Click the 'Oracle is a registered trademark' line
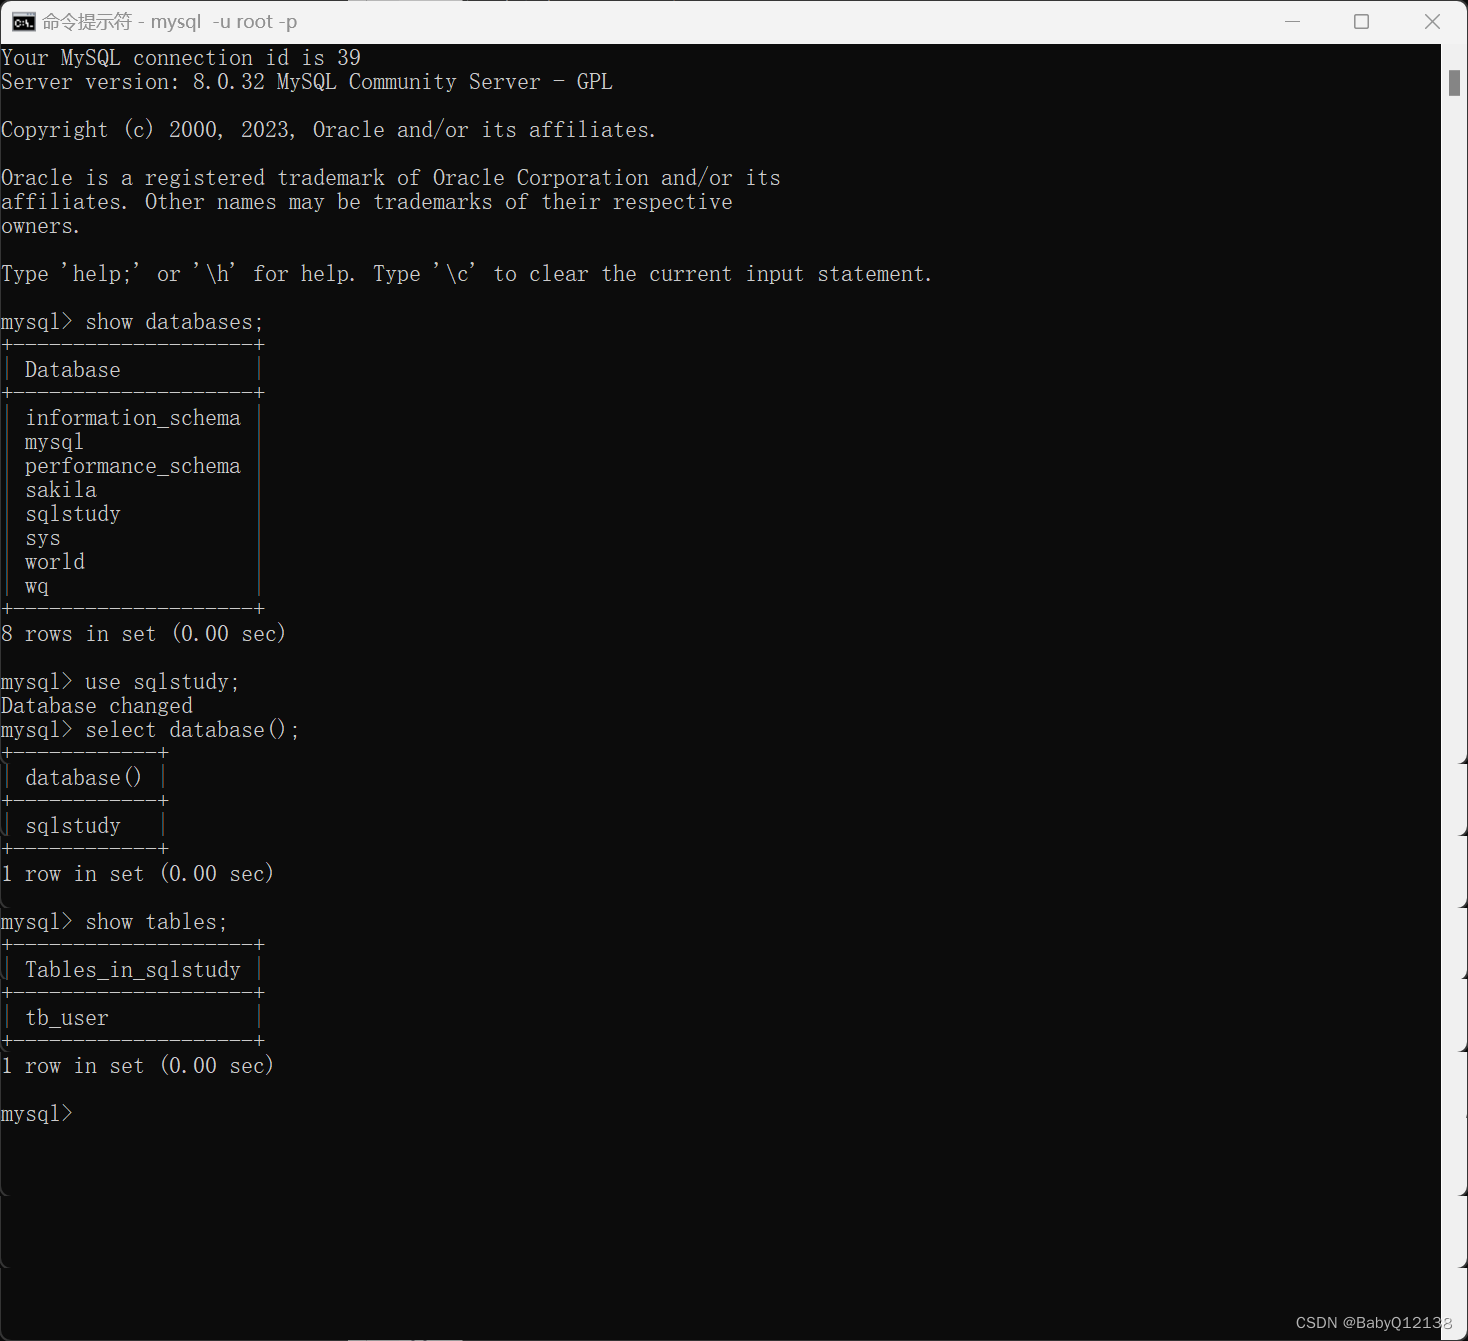The image size is (1468, 1341). pos(391,178)
